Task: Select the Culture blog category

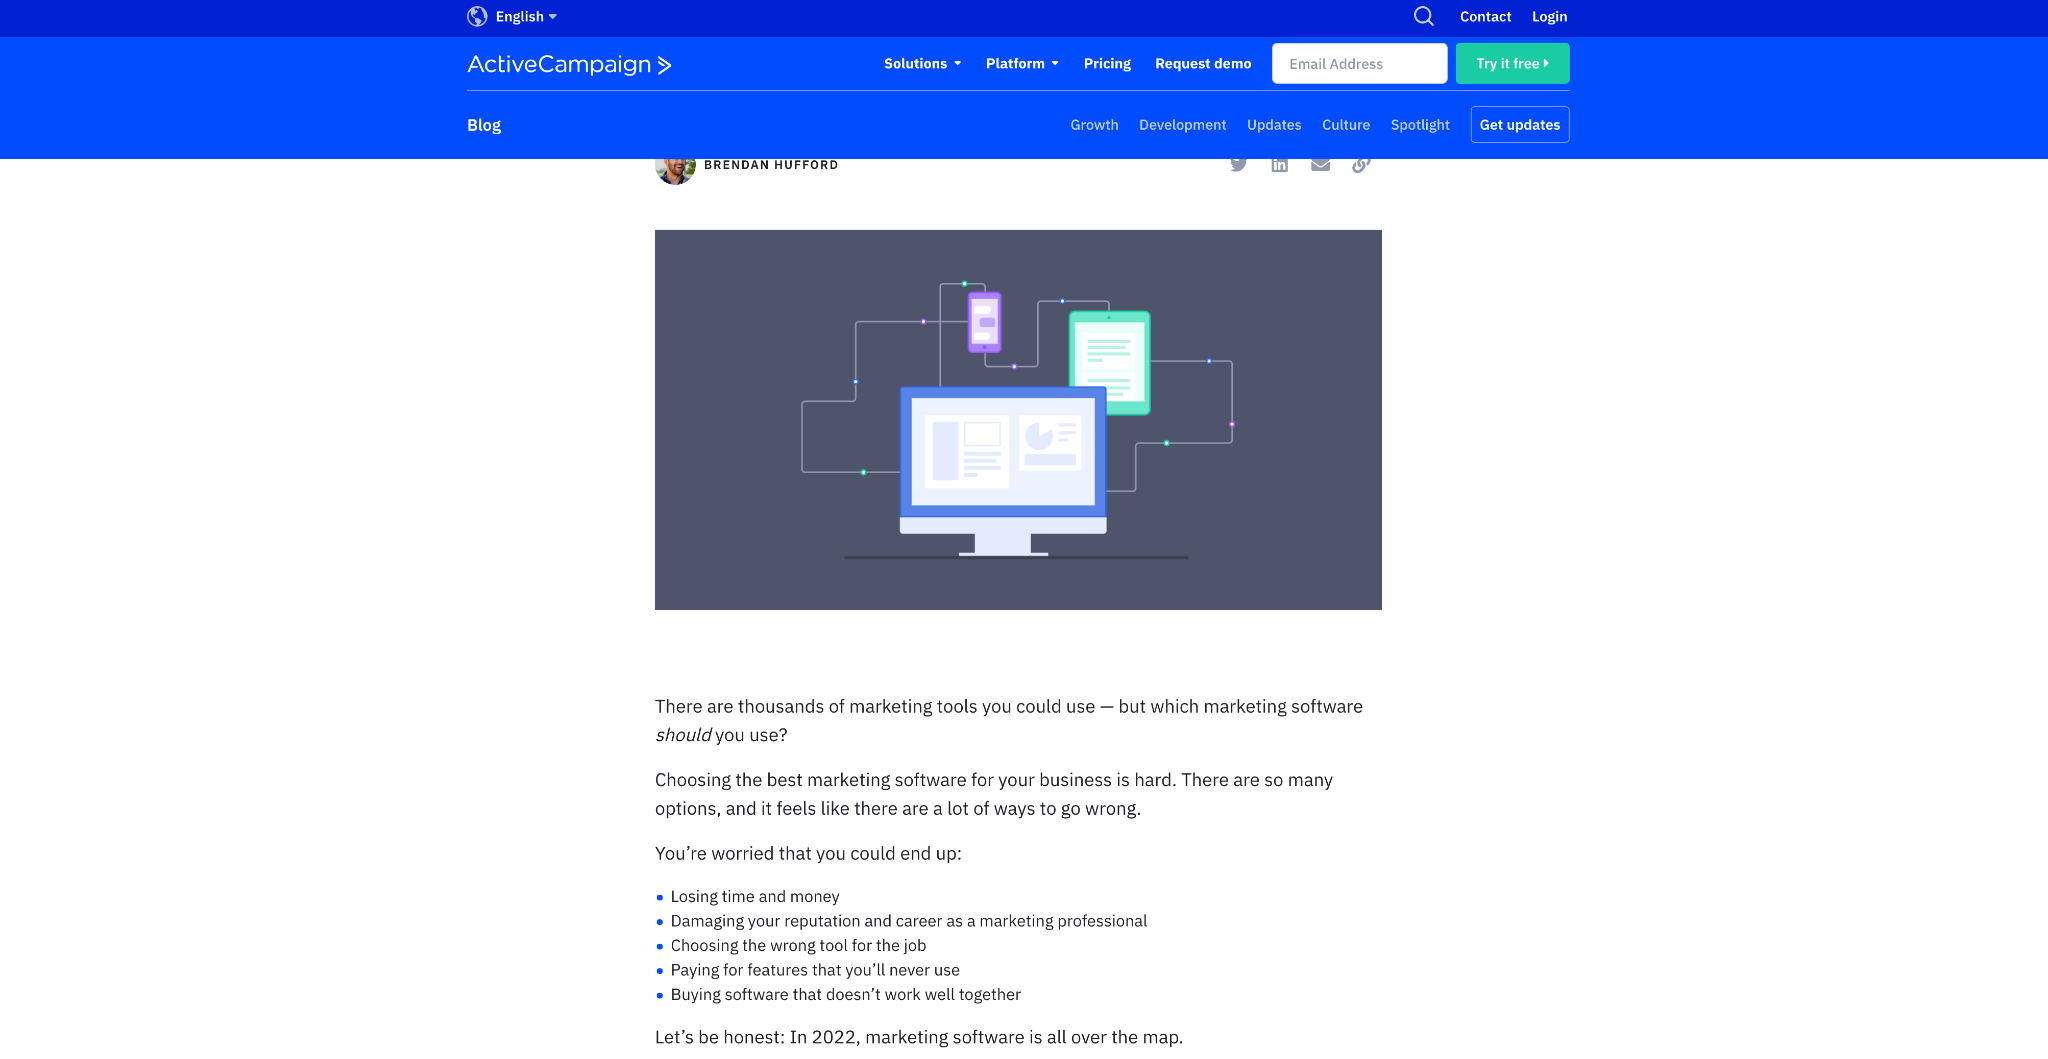Action: (1346, 125)
